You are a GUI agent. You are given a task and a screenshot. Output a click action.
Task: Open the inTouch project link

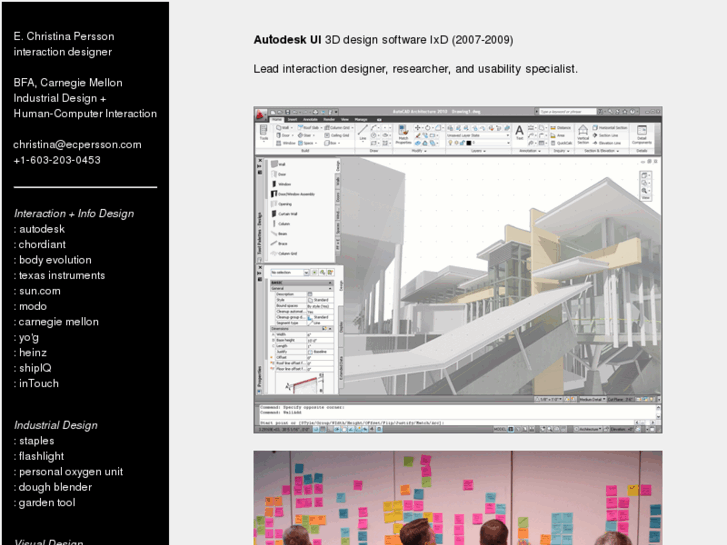39,384
